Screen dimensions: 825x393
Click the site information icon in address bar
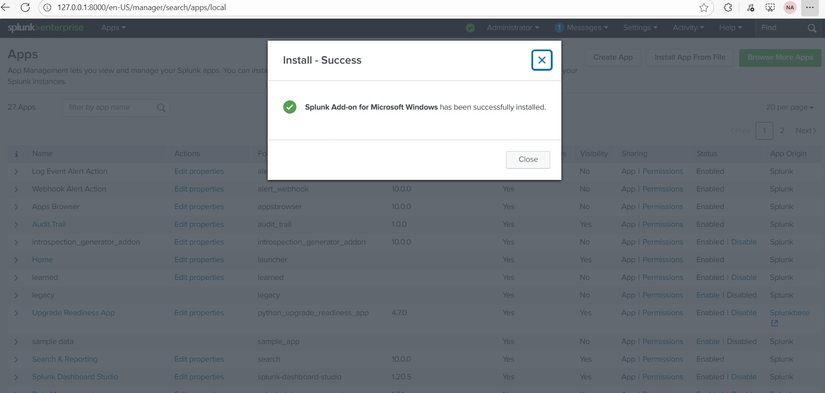(47, 8)
